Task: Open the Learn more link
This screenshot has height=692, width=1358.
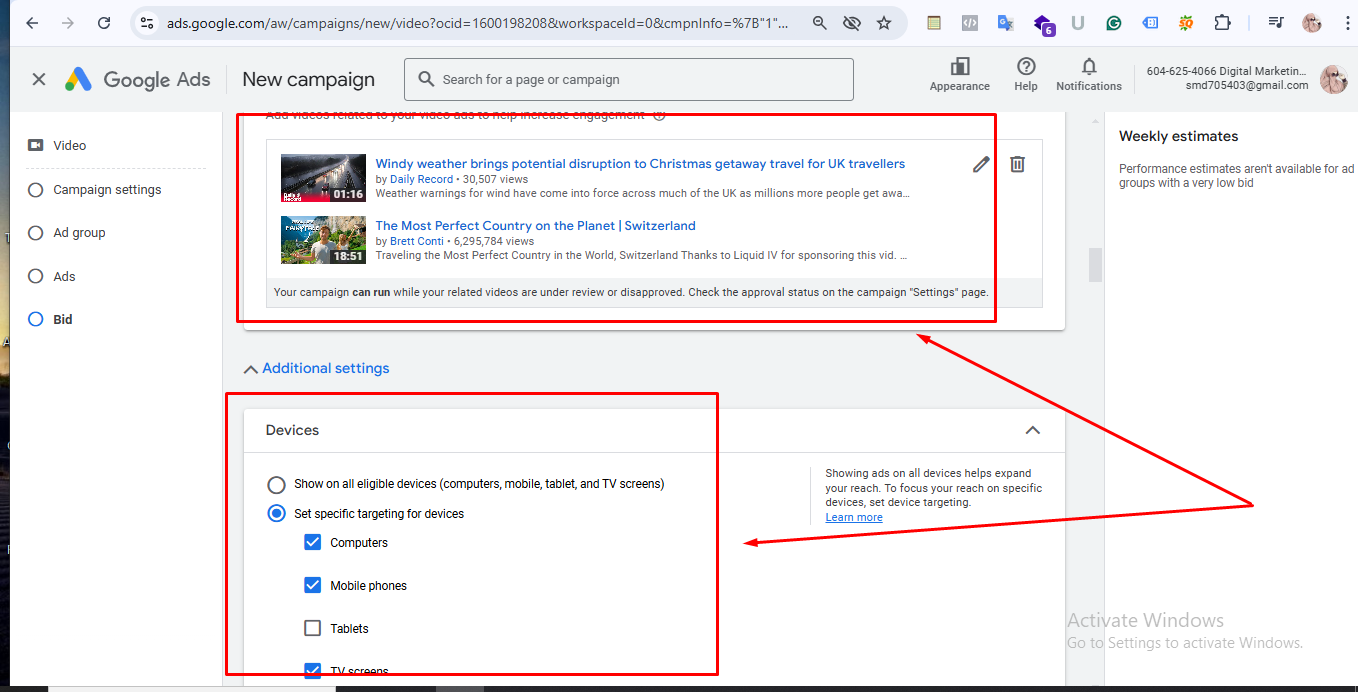Action: (x=853, y=517)
